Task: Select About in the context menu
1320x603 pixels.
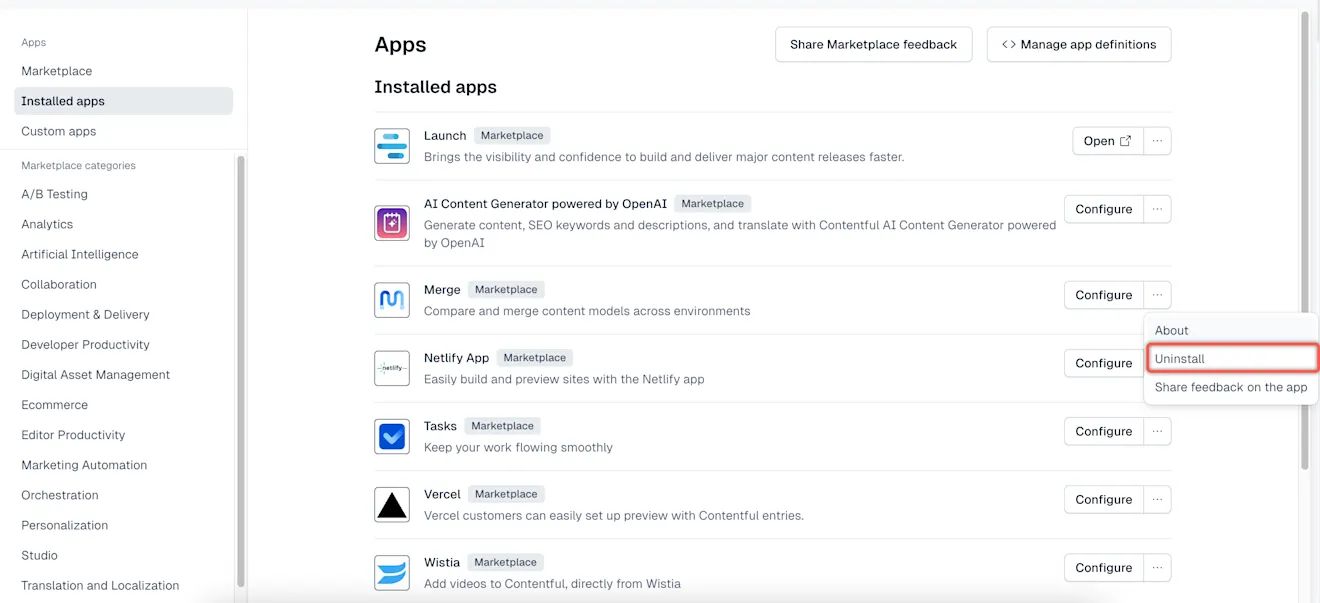Action: pos(1231,330)
